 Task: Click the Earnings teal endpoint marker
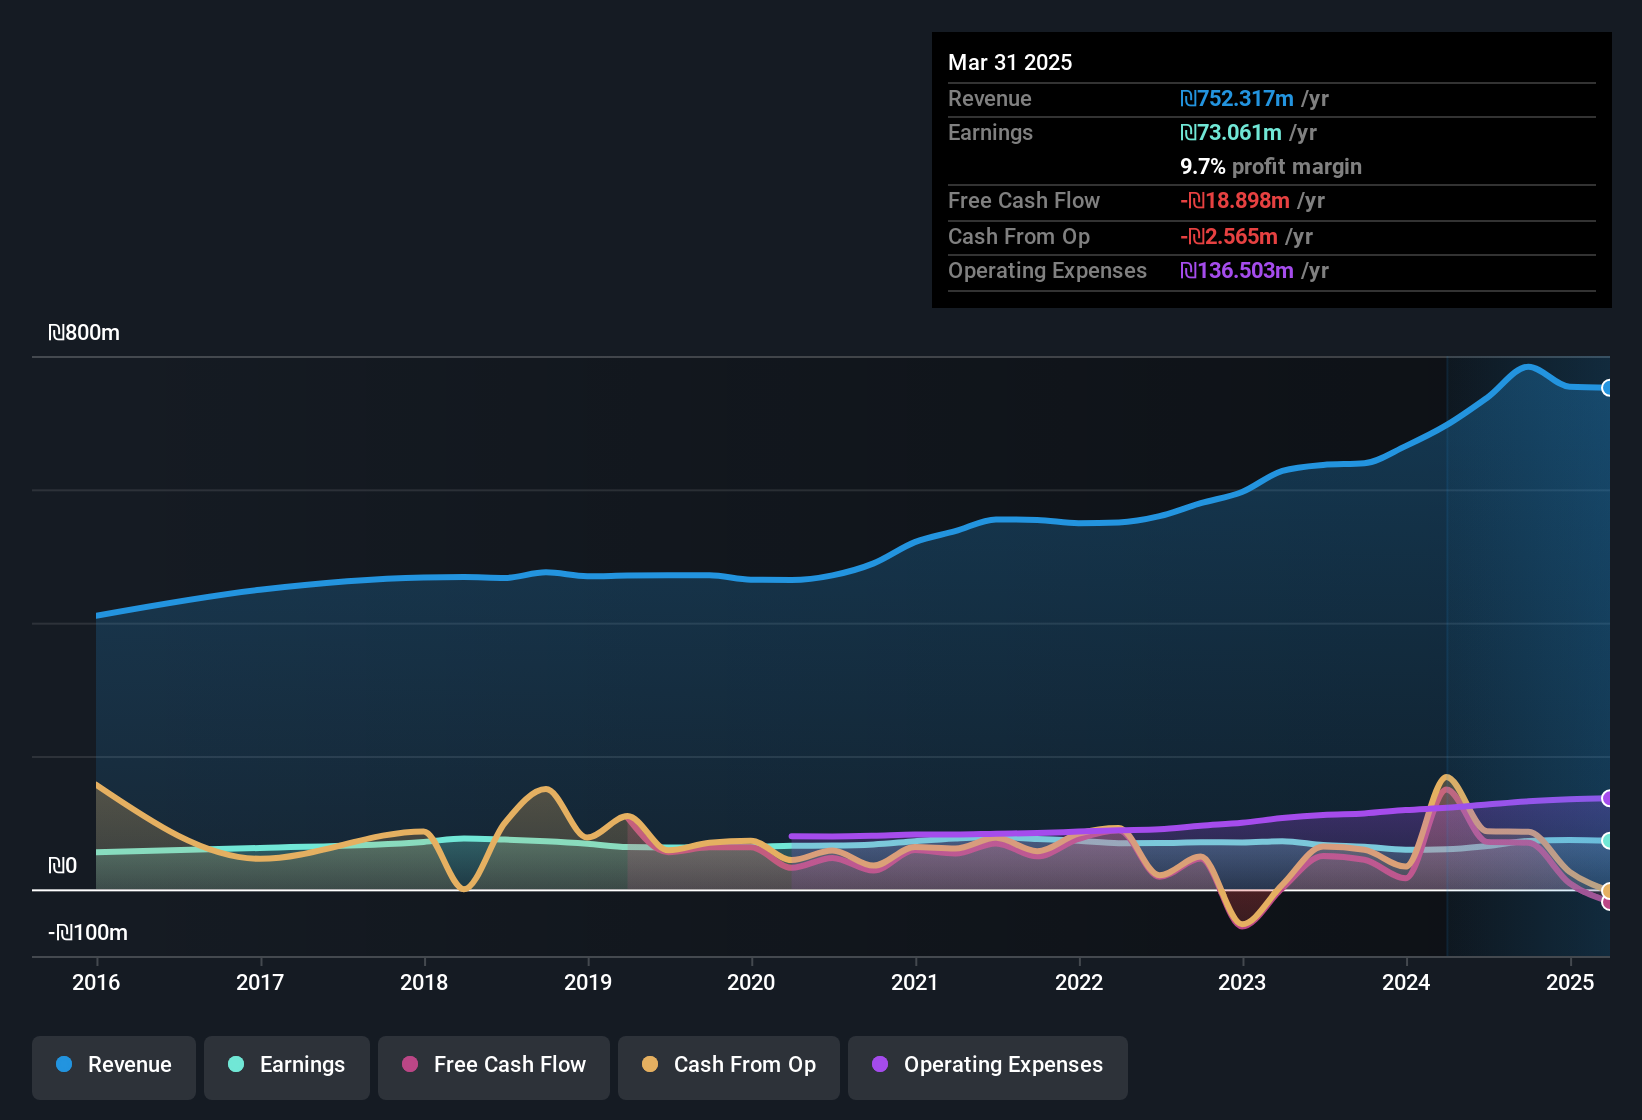click(x=1607, y=841)
